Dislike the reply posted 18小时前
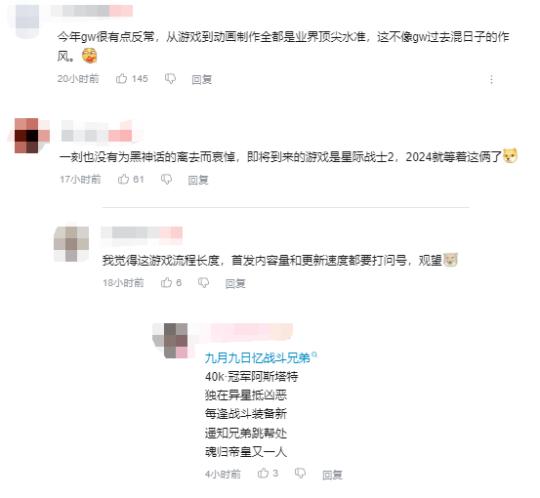 coord(204,283)
